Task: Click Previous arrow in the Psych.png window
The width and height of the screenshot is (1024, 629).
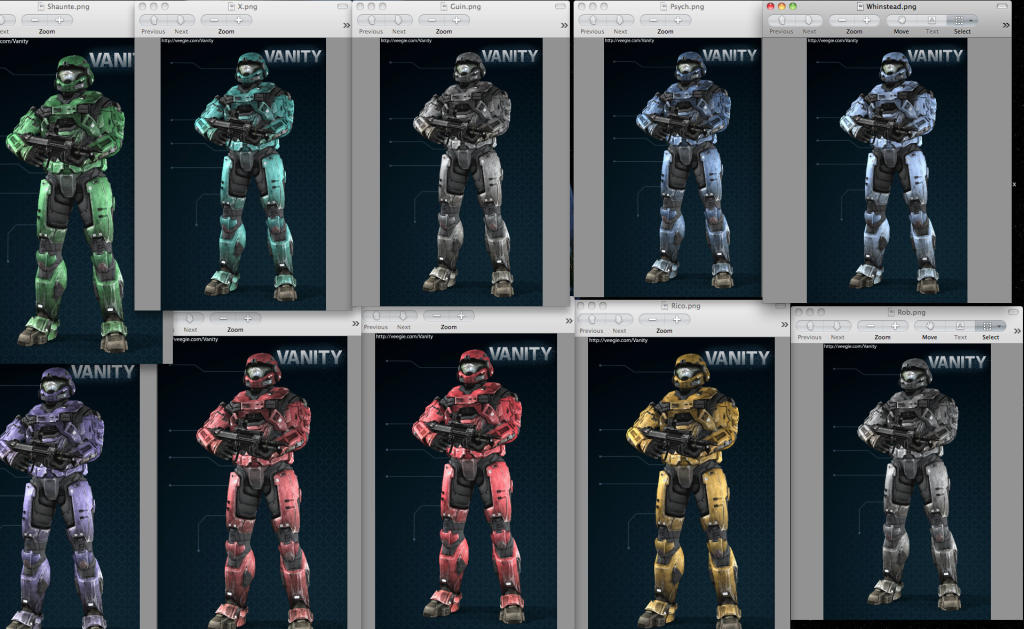Action: coord(592,20)
